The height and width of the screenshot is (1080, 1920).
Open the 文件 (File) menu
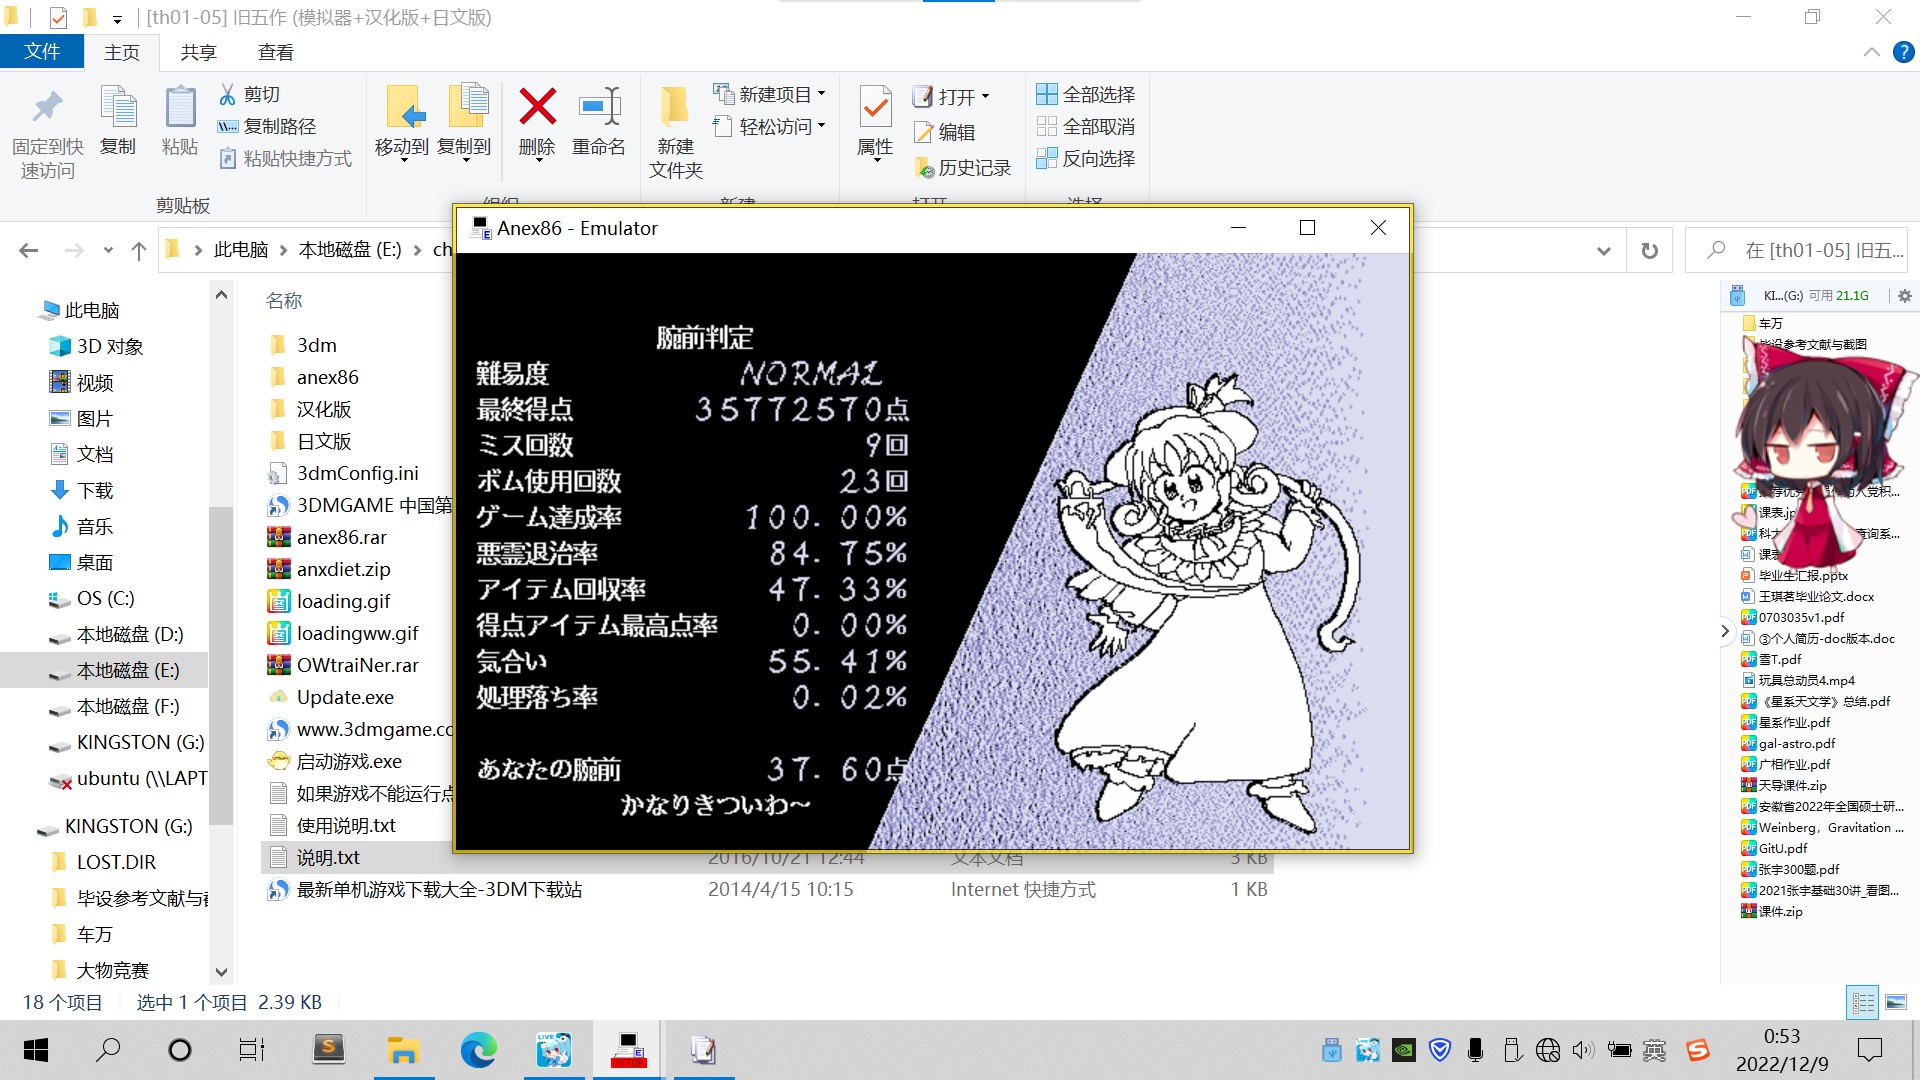42,52
